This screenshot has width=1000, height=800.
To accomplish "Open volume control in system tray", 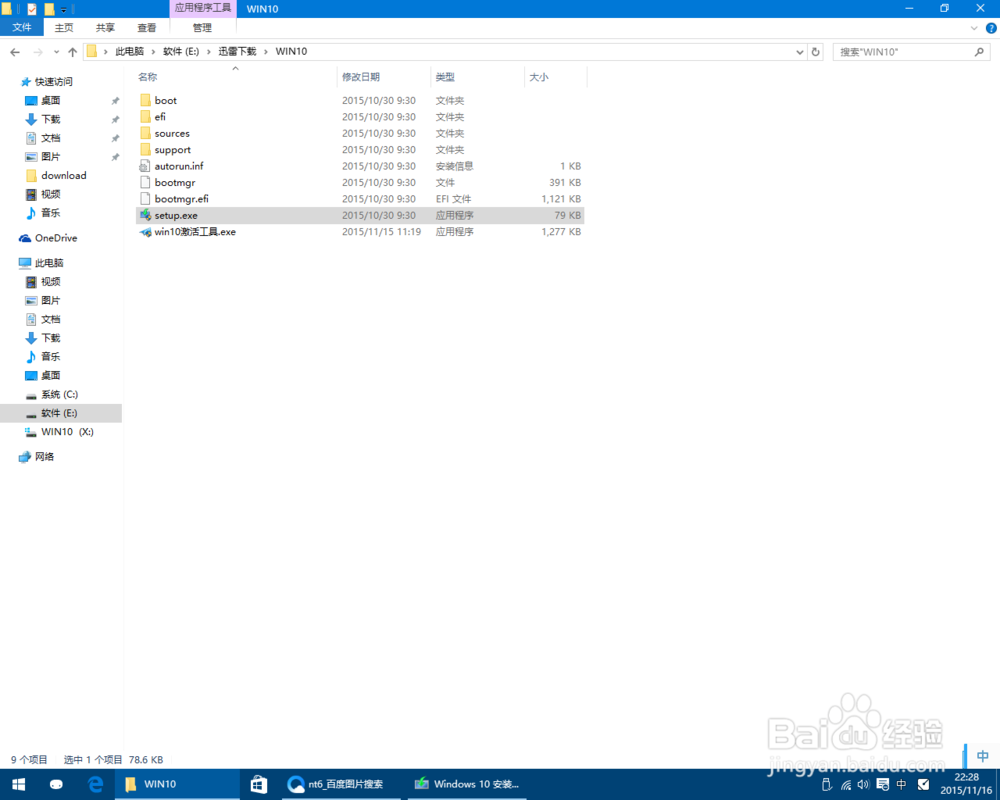I will click(864, 785).
